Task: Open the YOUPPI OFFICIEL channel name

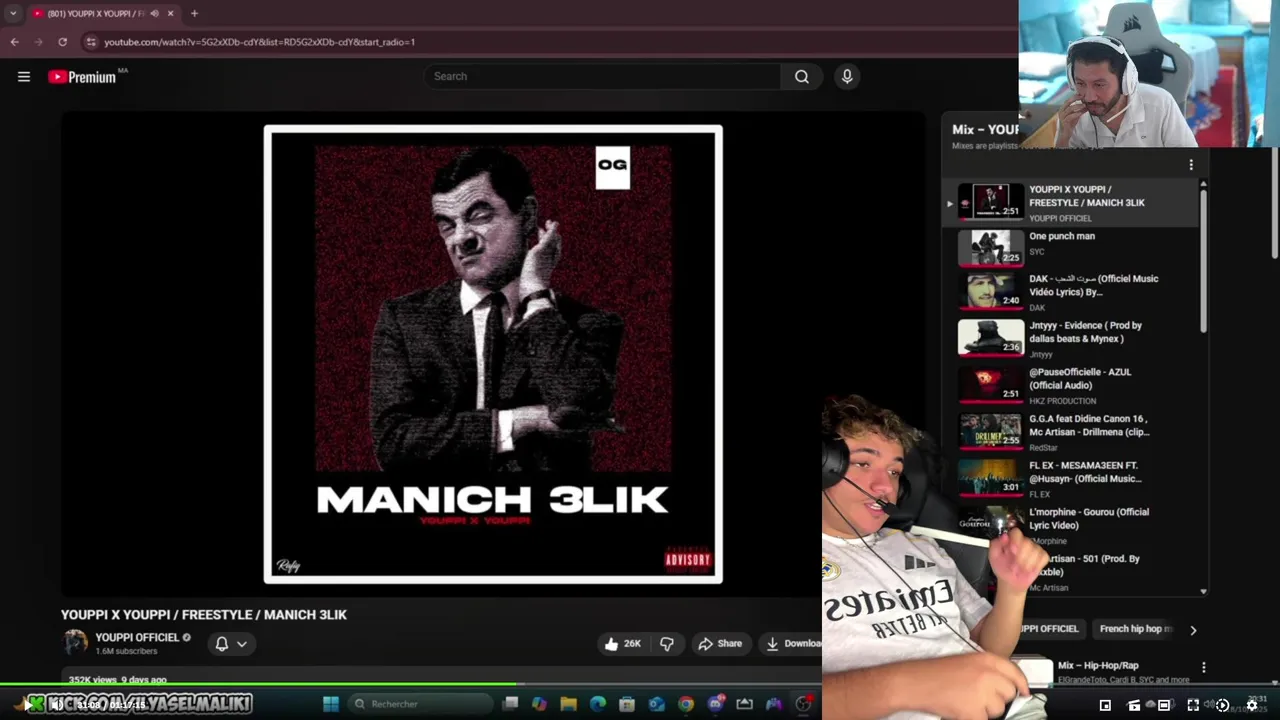Action: pyautogui.click(x=137, y=637)
